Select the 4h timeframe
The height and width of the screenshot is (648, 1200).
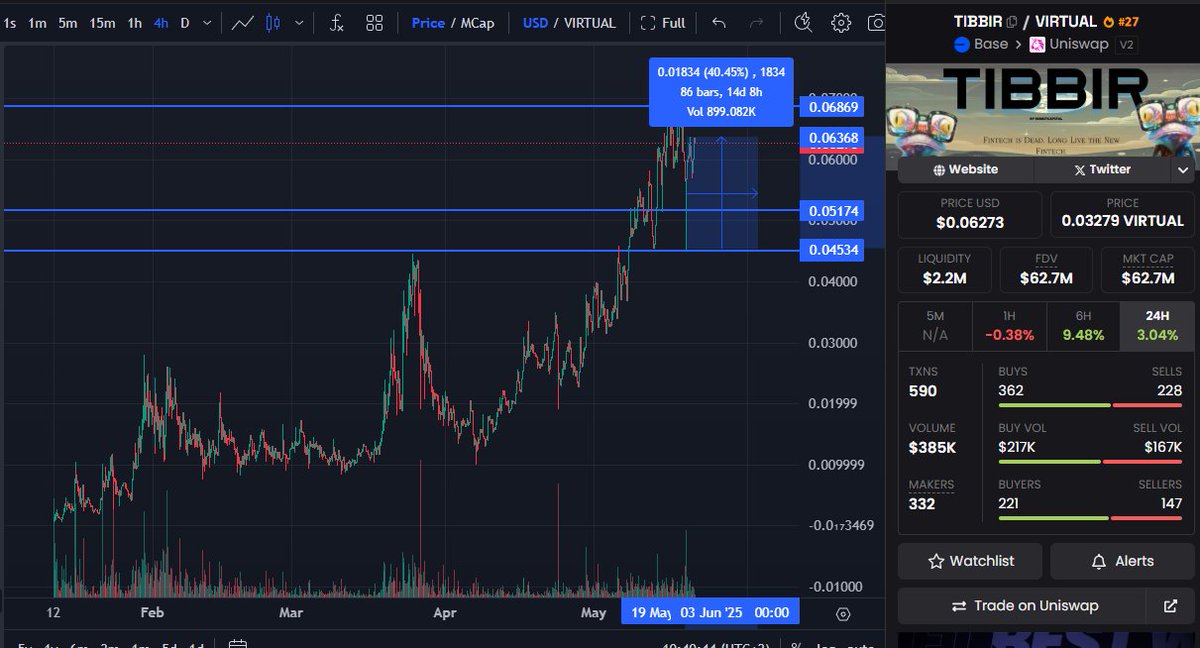click(161, 22)
